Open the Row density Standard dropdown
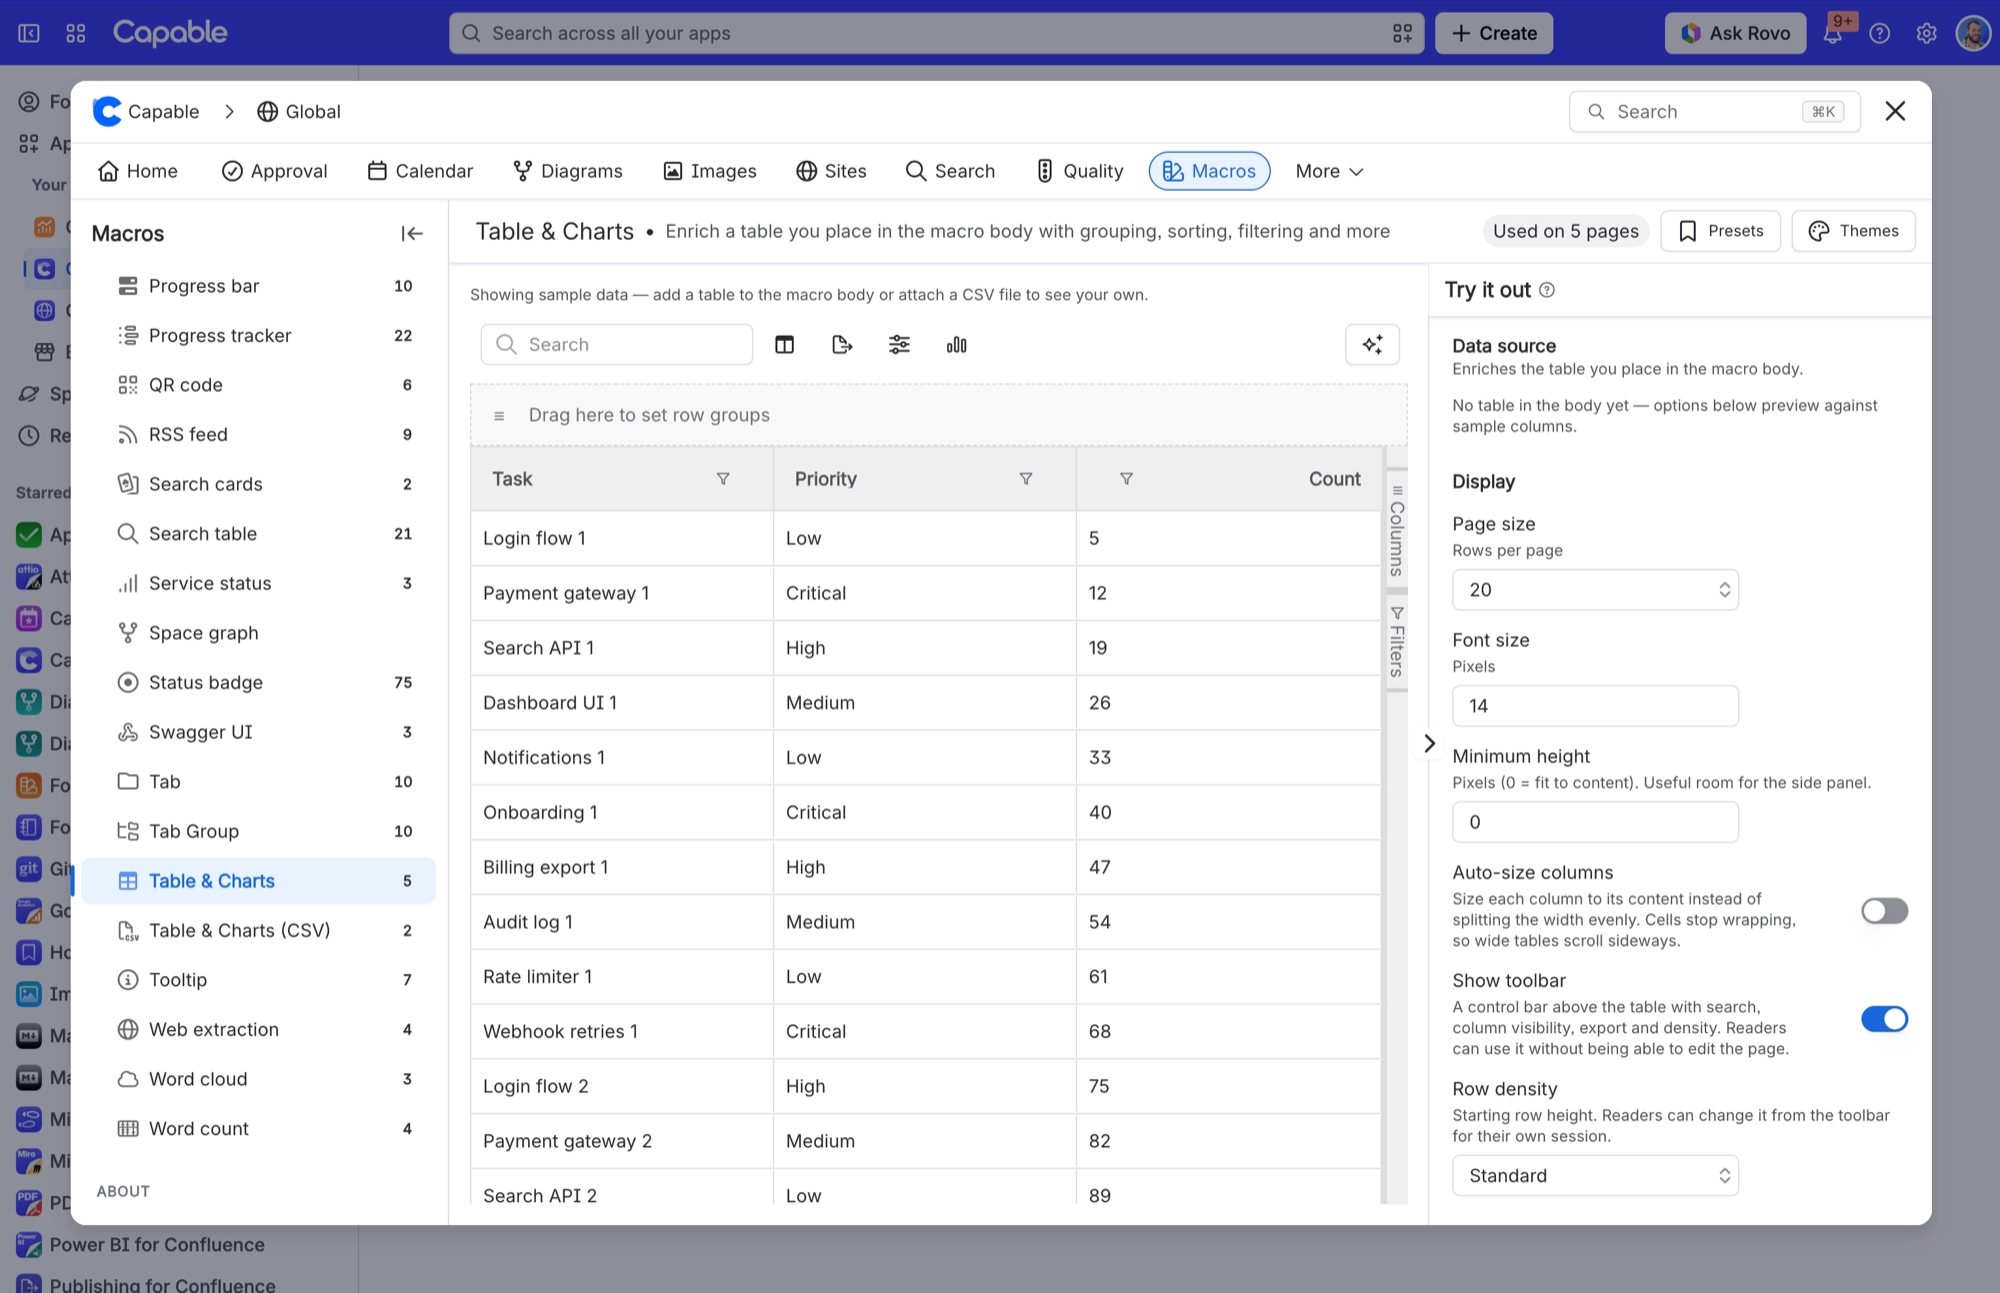 [x=1595, y=1176]
